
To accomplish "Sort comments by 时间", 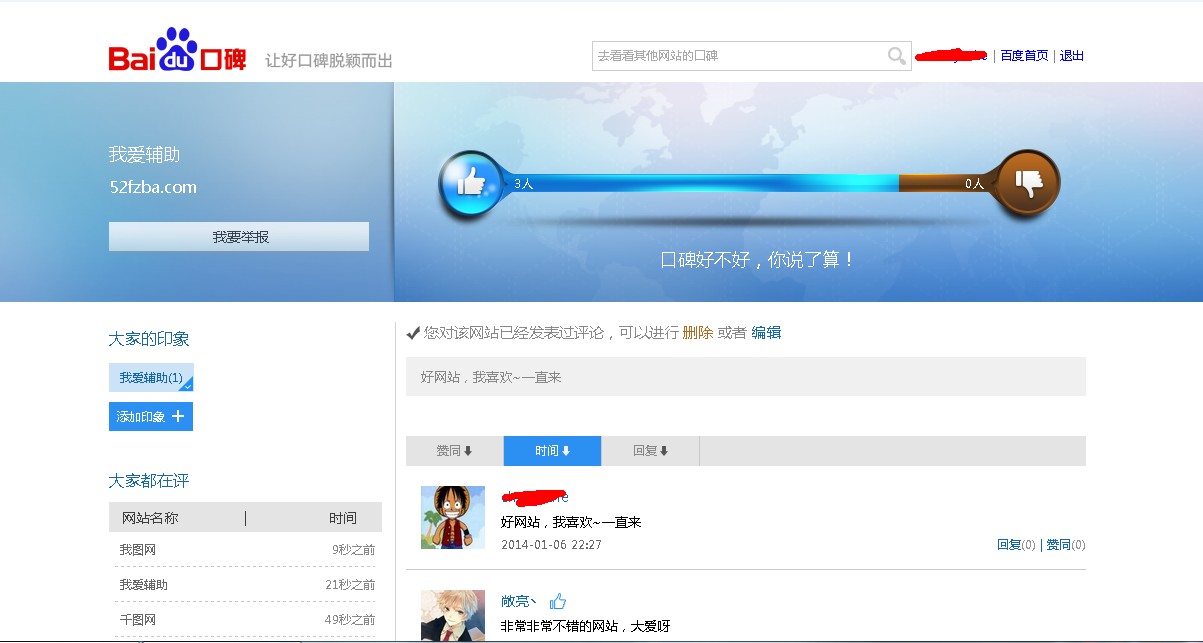I will coord(552,451).
